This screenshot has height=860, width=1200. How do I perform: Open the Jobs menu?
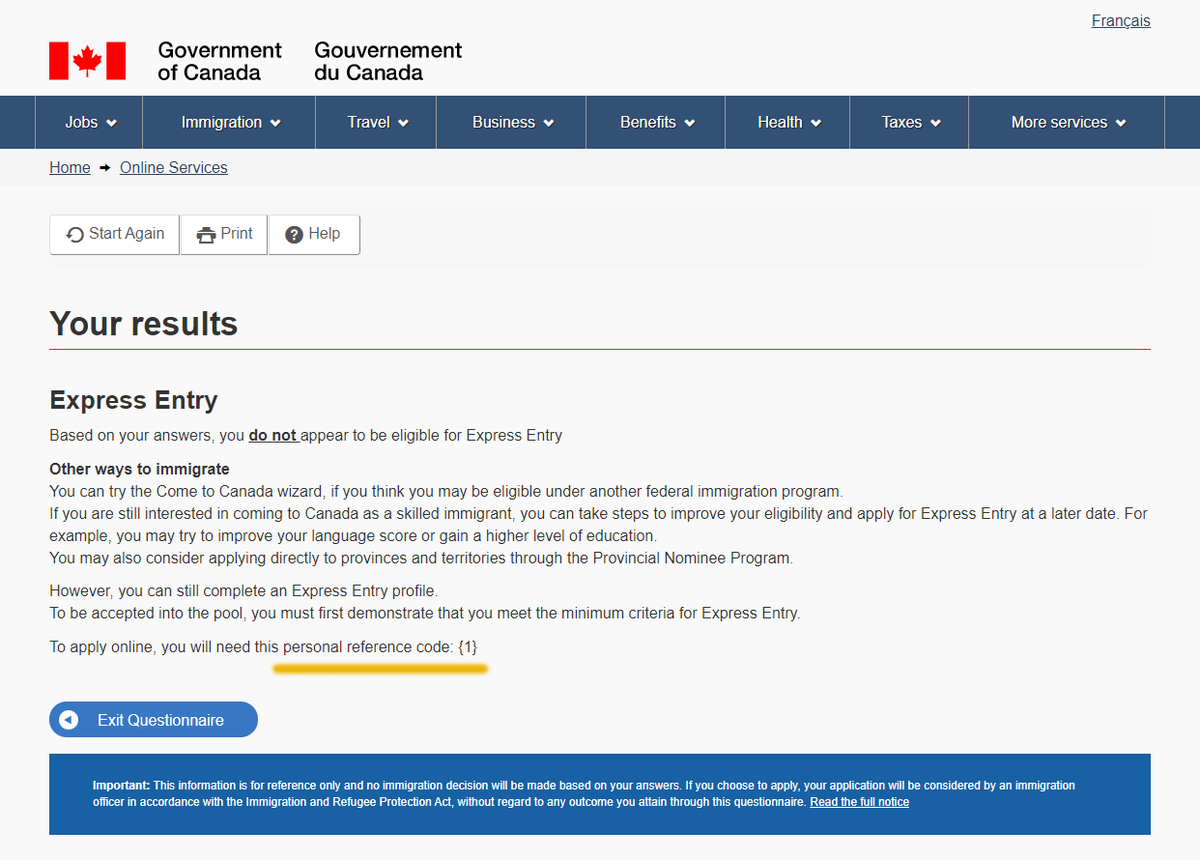pos(90,122)
